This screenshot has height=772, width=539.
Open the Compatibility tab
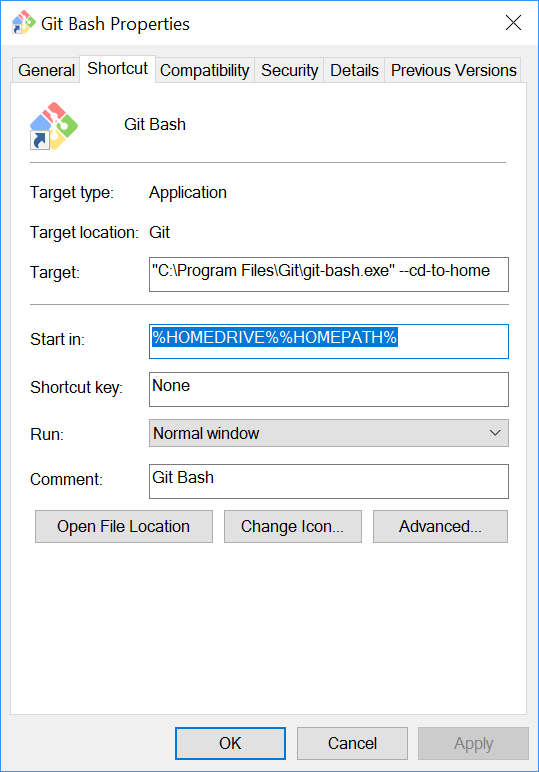(205, 70)
